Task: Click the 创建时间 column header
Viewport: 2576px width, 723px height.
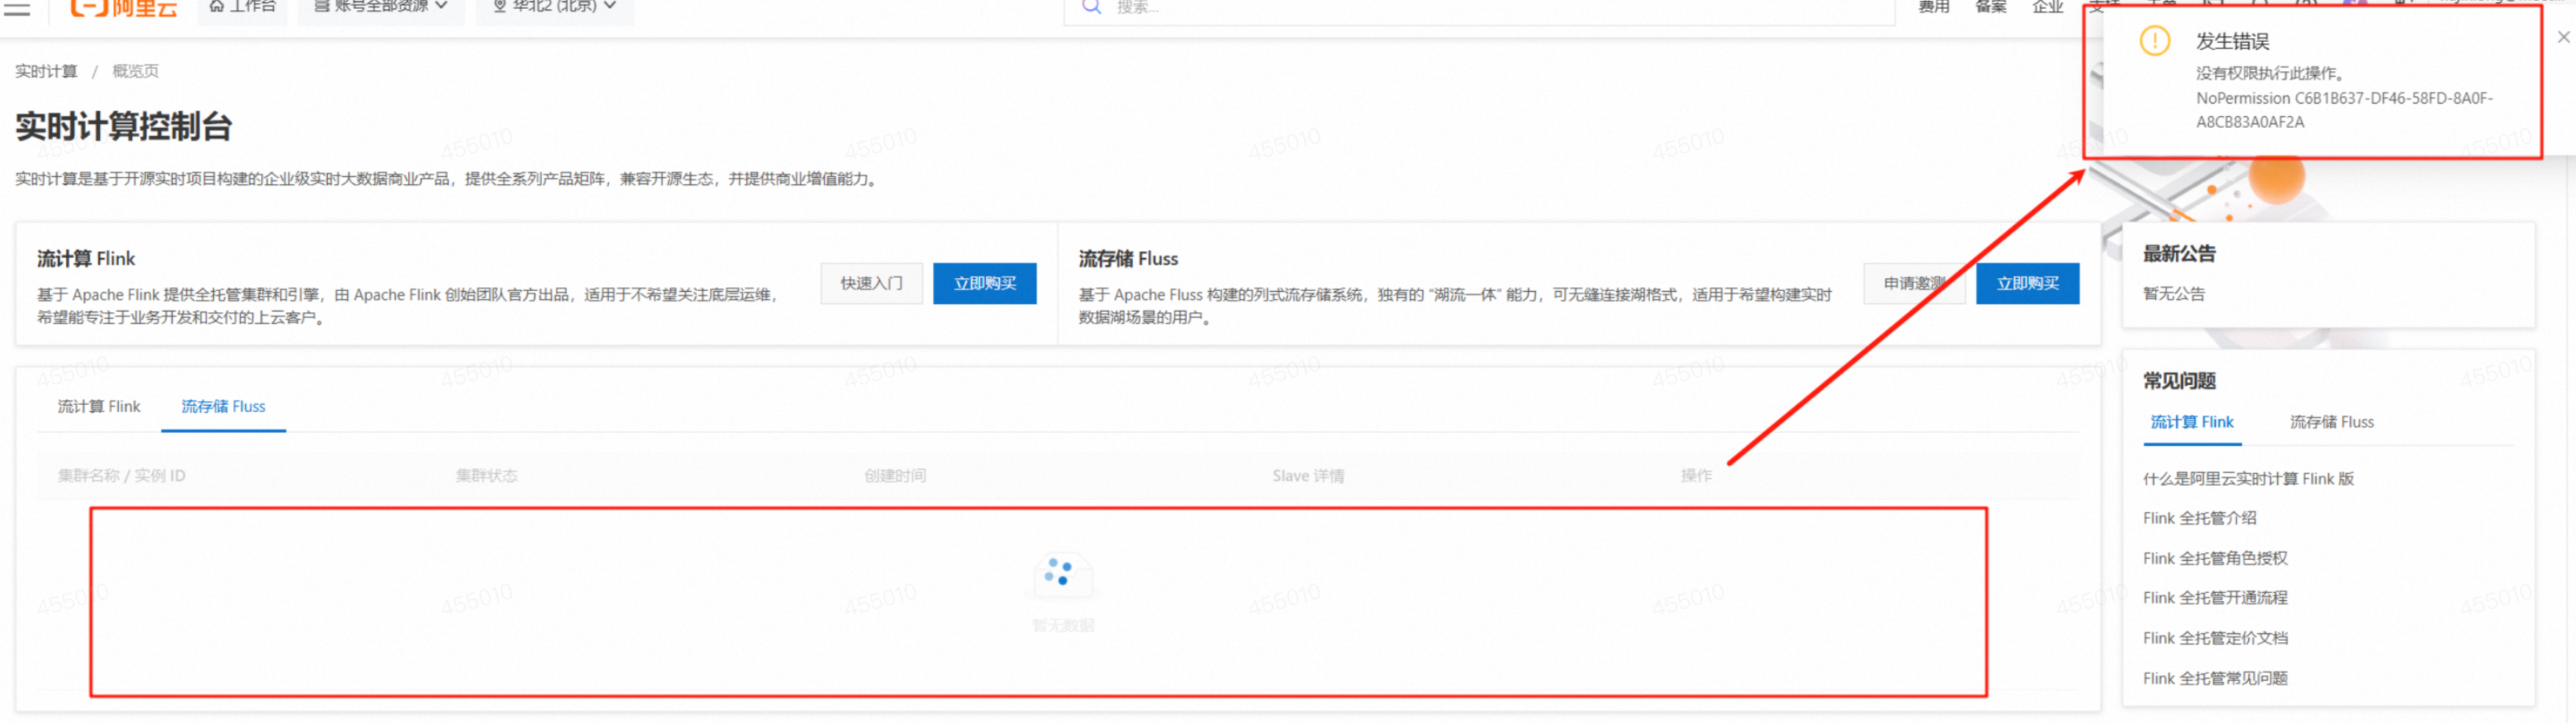Action: [895, 476]
